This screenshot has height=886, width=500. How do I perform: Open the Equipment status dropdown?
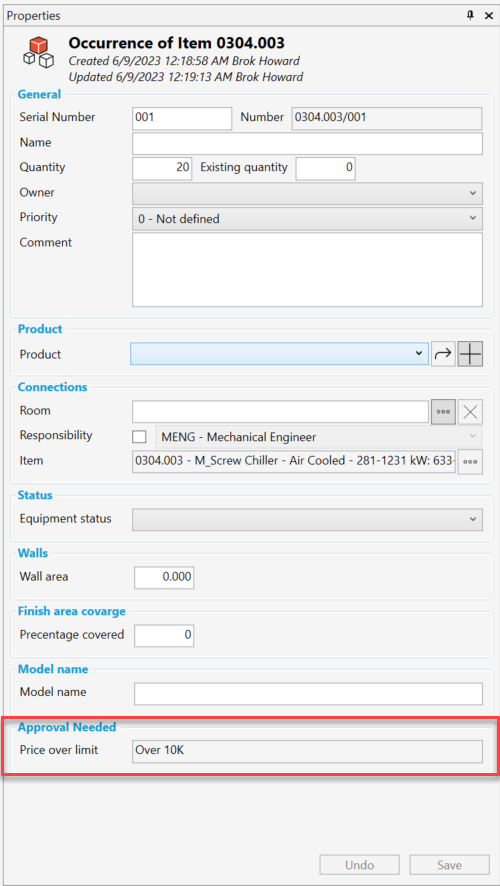pos(307,519)
